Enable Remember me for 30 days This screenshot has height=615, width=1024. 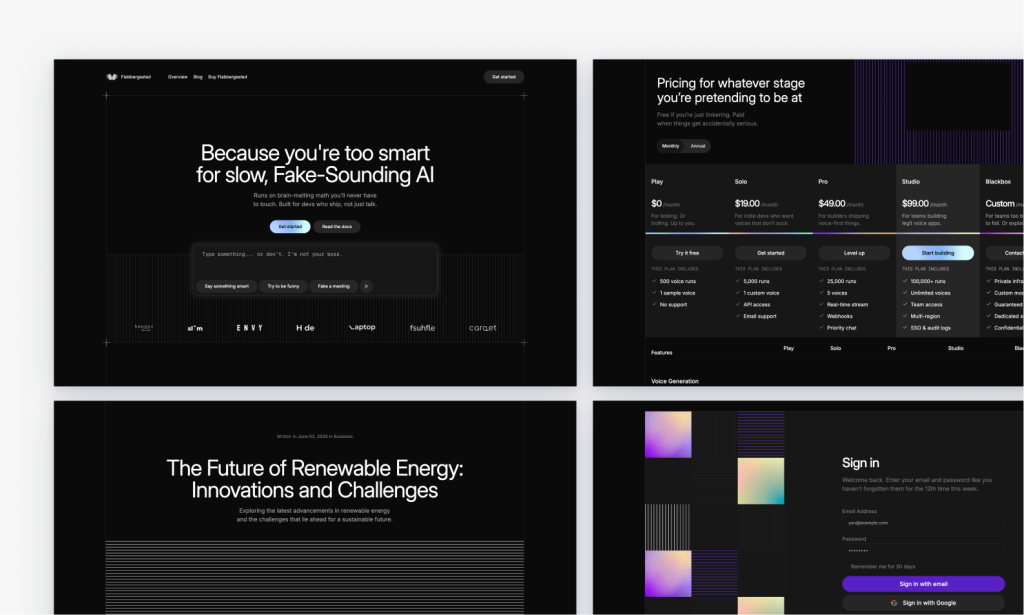845,565
